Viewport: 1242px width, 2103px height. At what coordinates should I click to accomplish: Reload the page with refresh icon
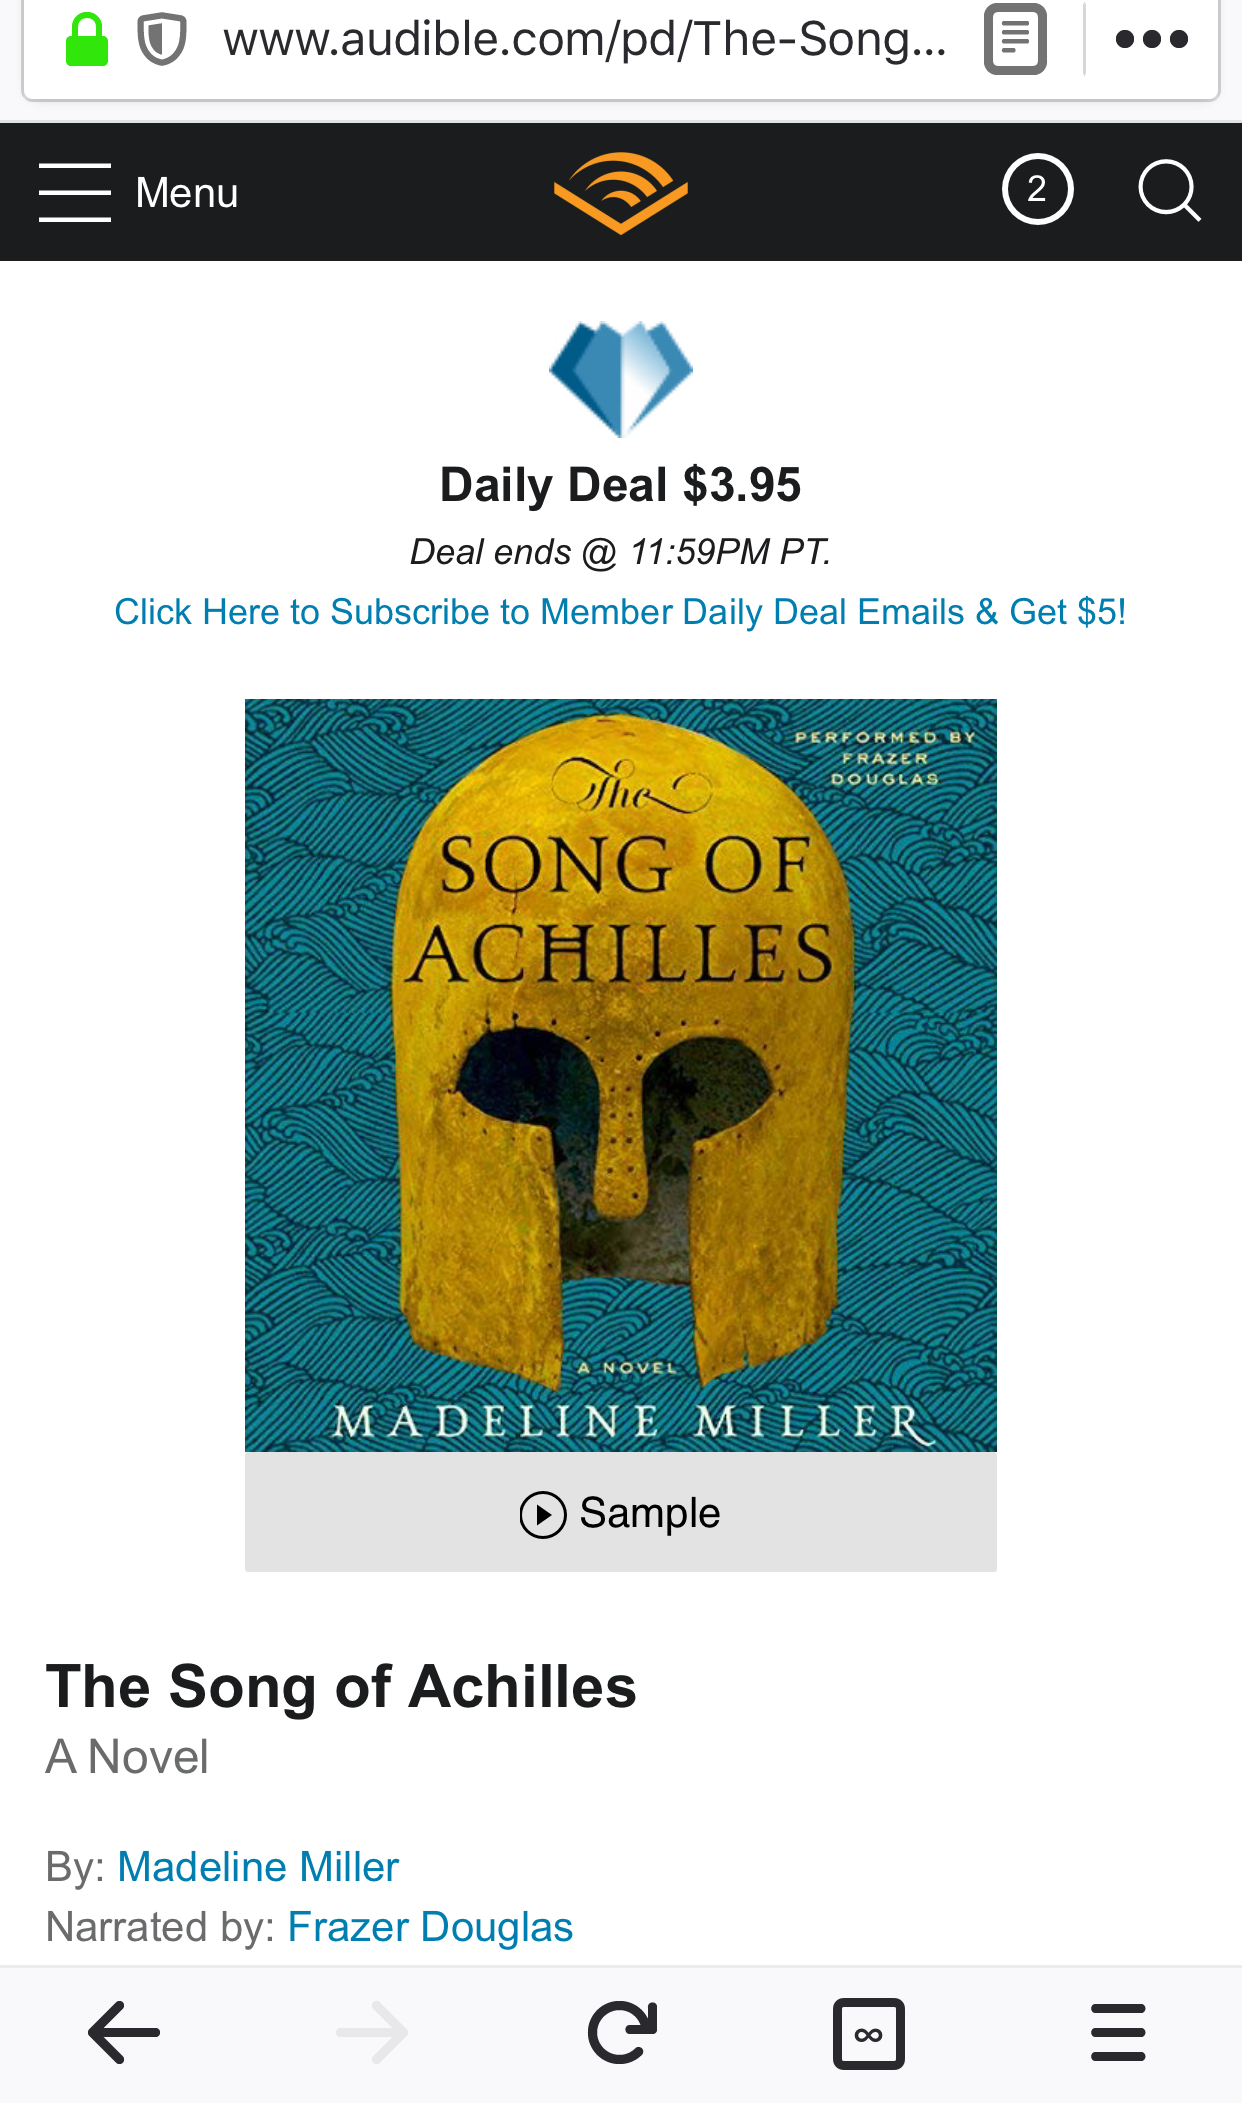point(622,2032)
